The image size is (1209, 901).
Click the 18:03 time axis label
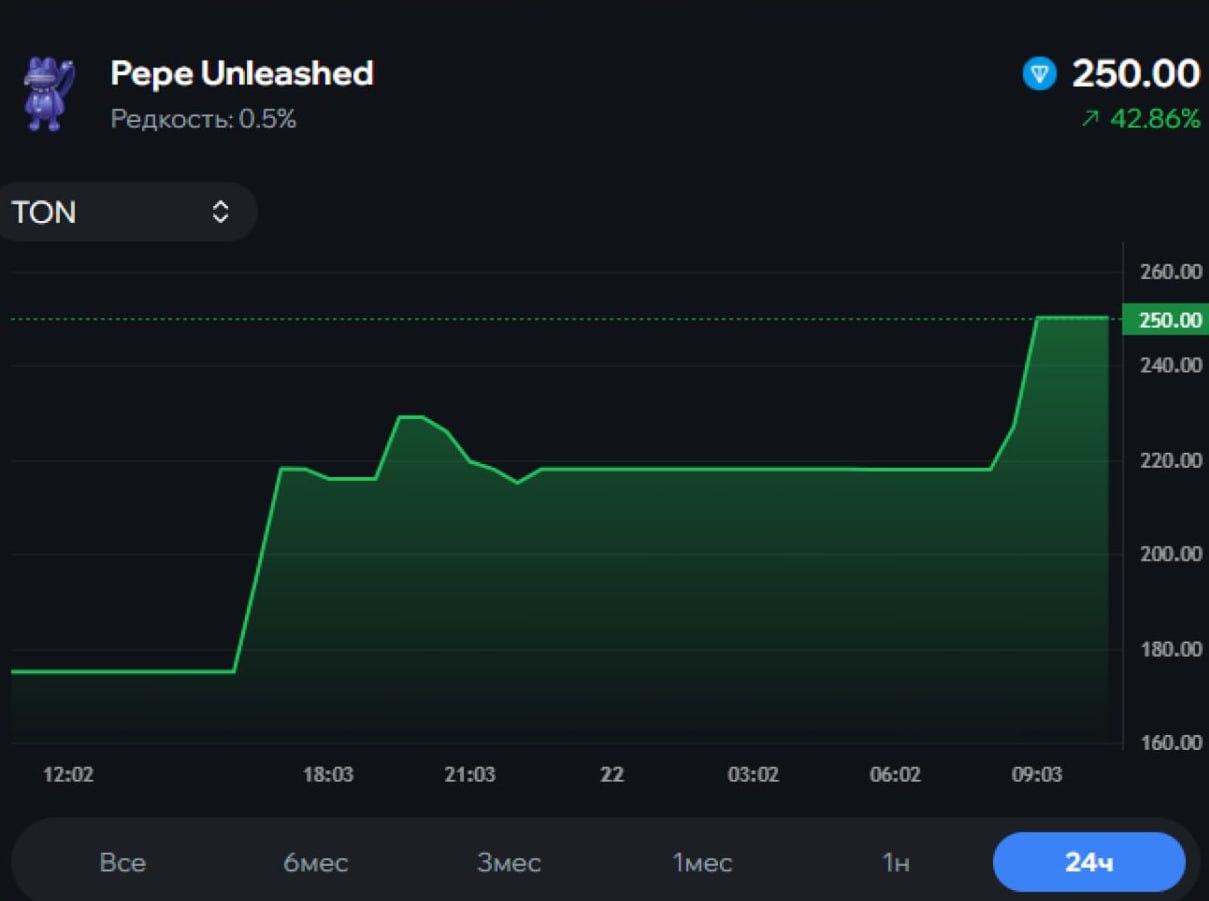pos(328,775)
